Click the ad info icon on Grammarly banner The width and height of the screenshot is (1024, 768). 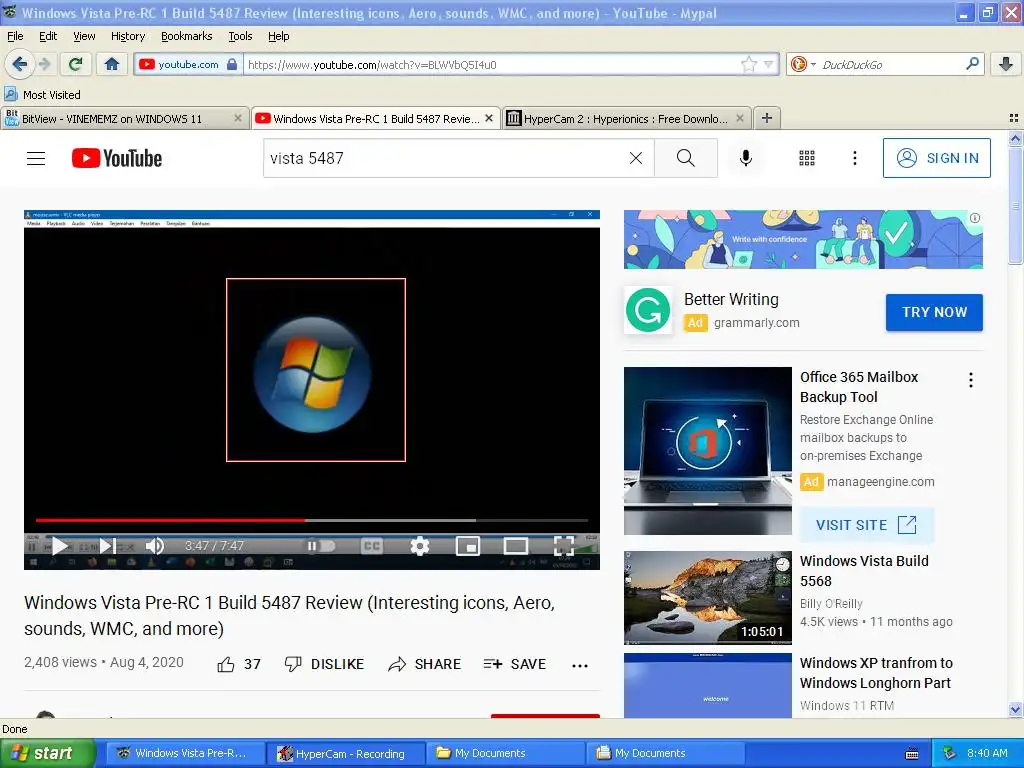click(974, 218)
